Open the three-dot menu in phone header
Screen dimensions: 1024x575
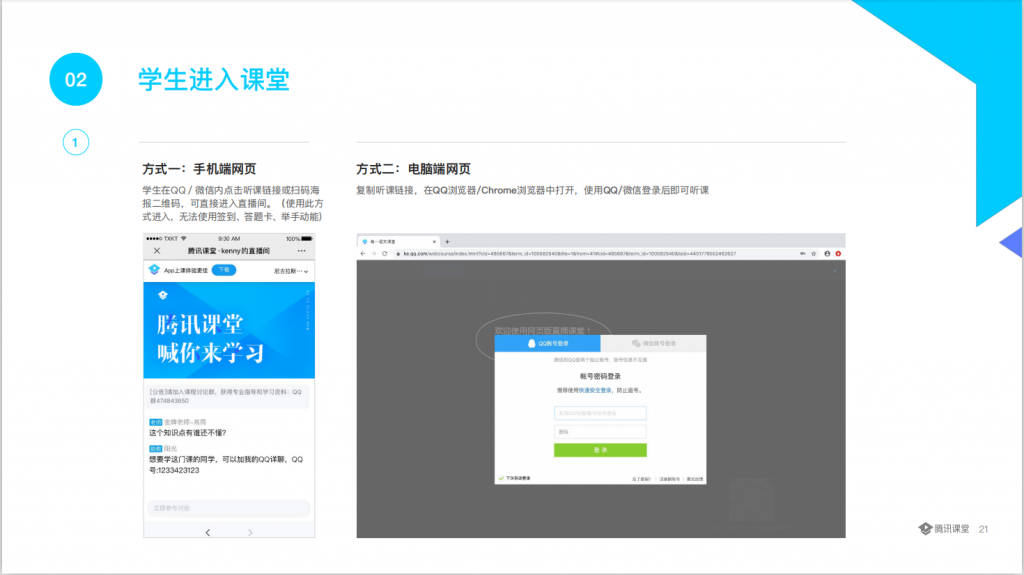click(301, 251)
